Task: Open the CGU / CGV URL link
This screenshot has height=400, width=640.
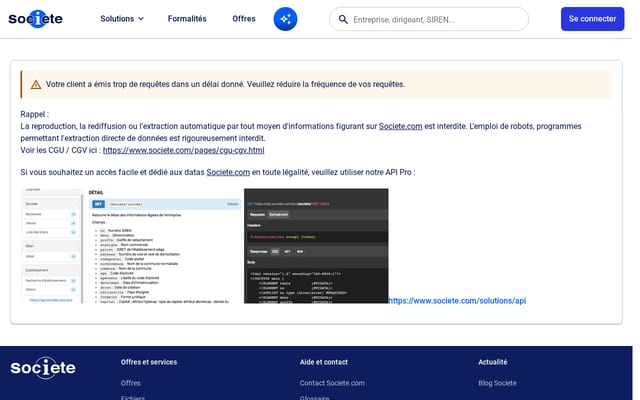Action: [x=183, y=150]
